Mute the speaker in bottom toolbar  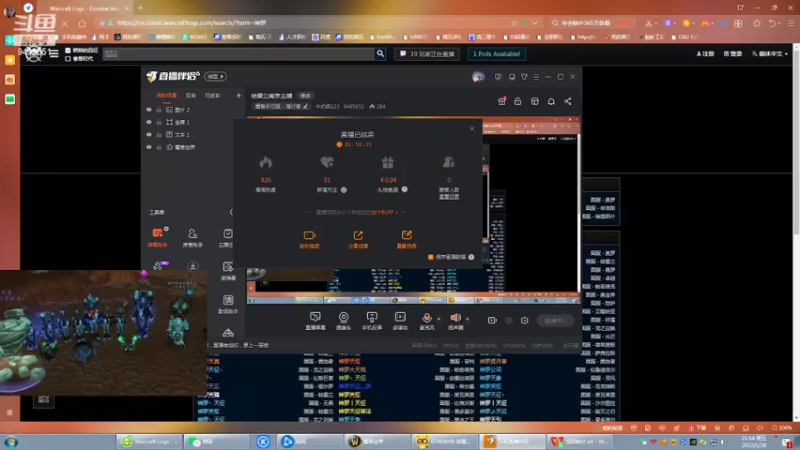[x=456, y=320]
